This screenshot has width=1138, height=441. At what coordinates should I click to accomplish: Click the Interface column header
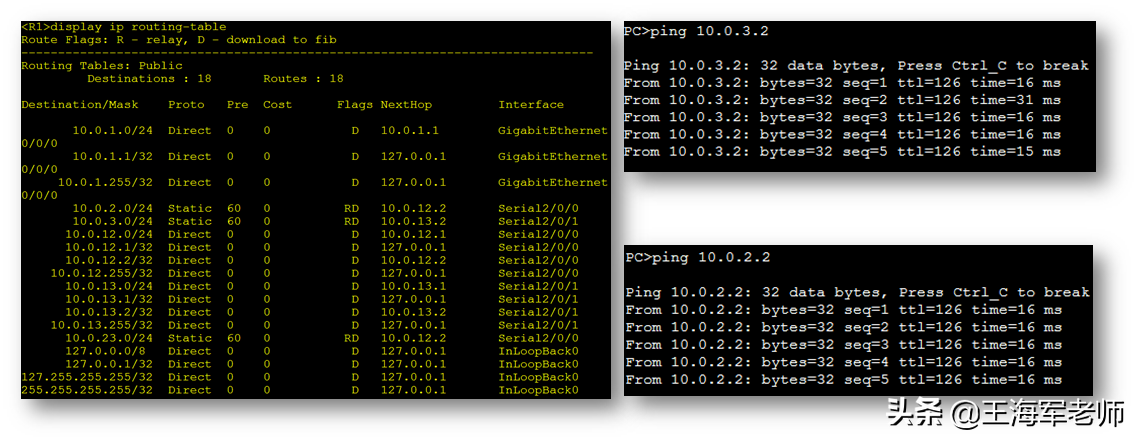[531, 105]
